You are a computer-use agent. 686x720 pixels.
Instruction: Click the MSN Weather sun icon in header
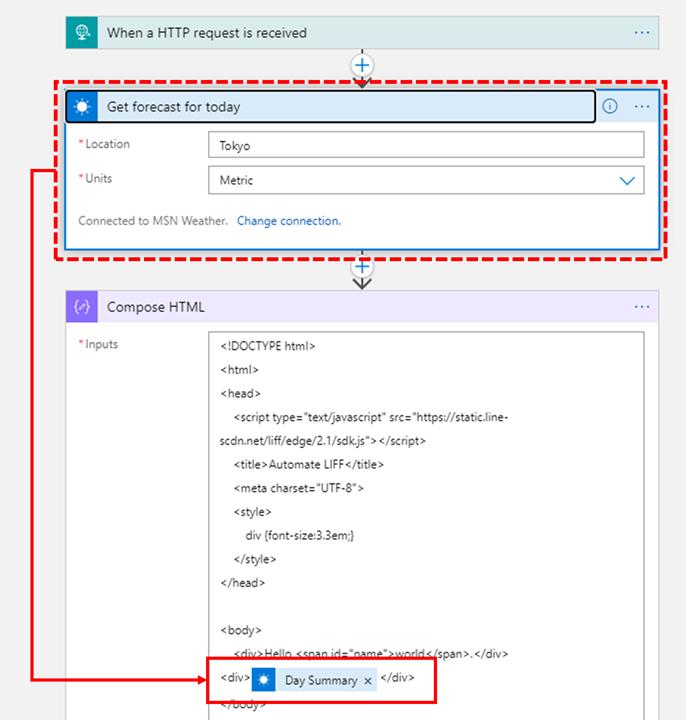click(82, 107)
